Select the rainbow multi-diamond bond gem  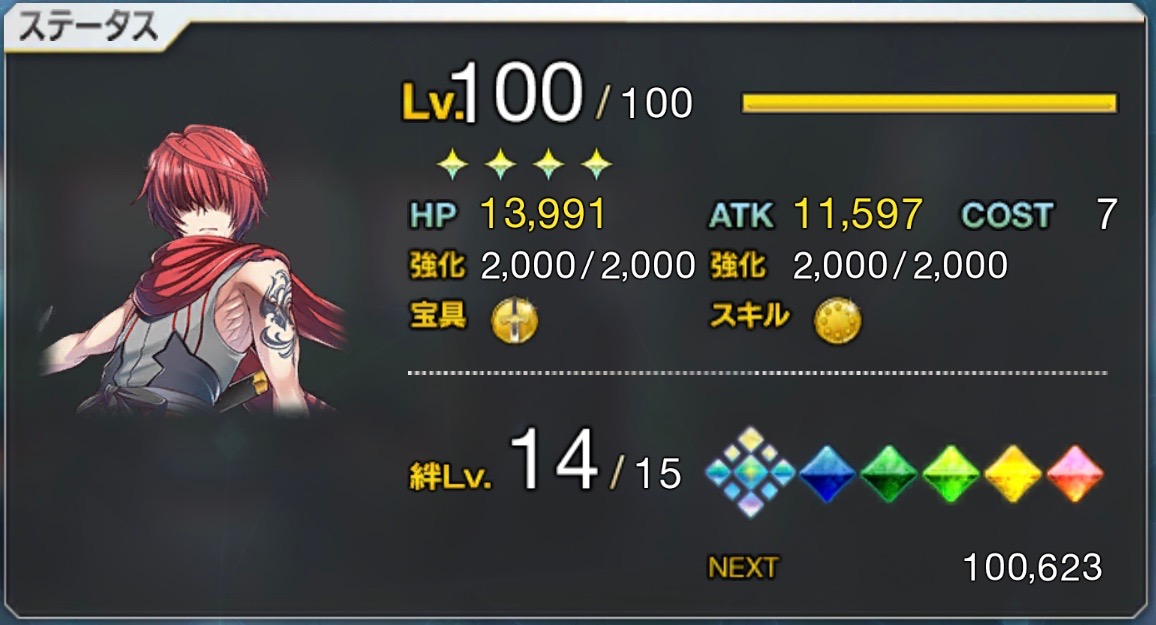[x=750, y=472]
